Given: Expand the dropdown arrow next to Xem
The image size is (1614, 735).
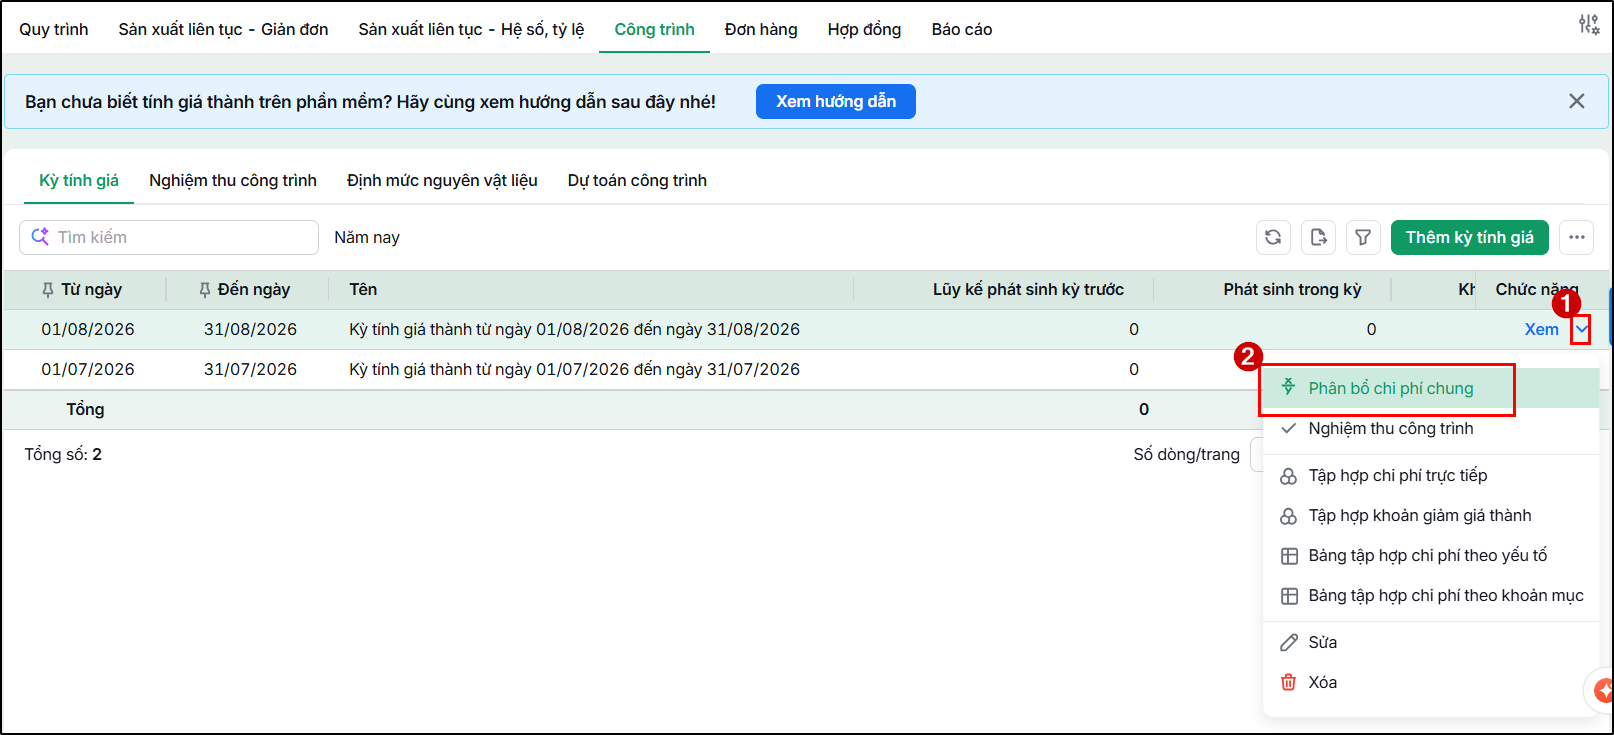Looking at the screenshot, I should 1581,329.
